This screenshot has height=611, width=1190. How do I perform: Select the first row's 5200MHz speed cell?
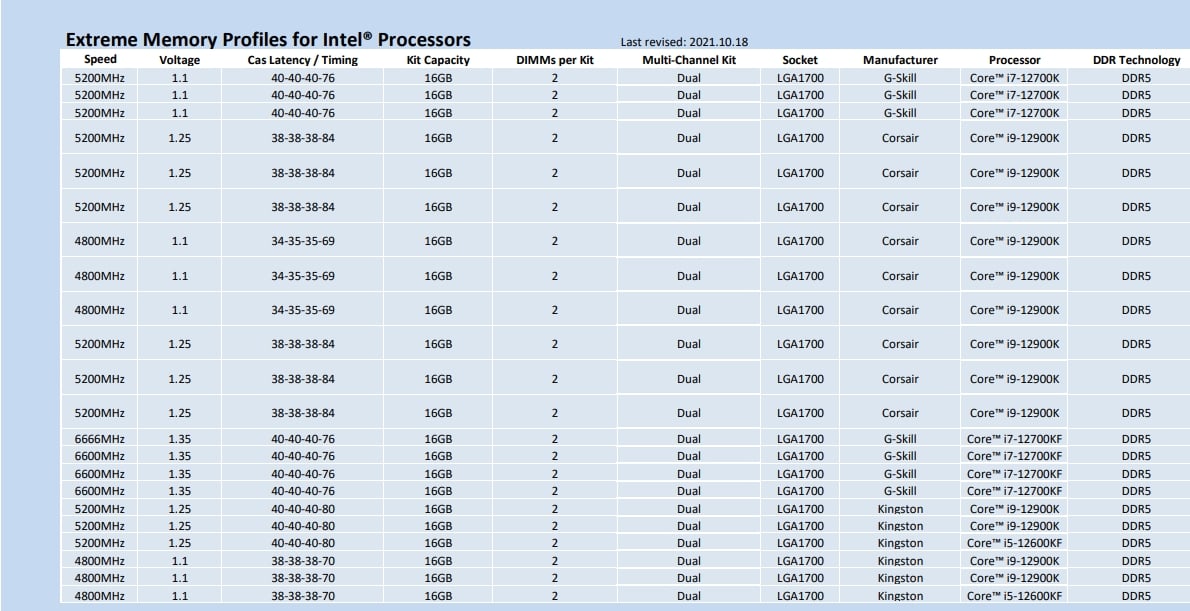click(100, 78)
